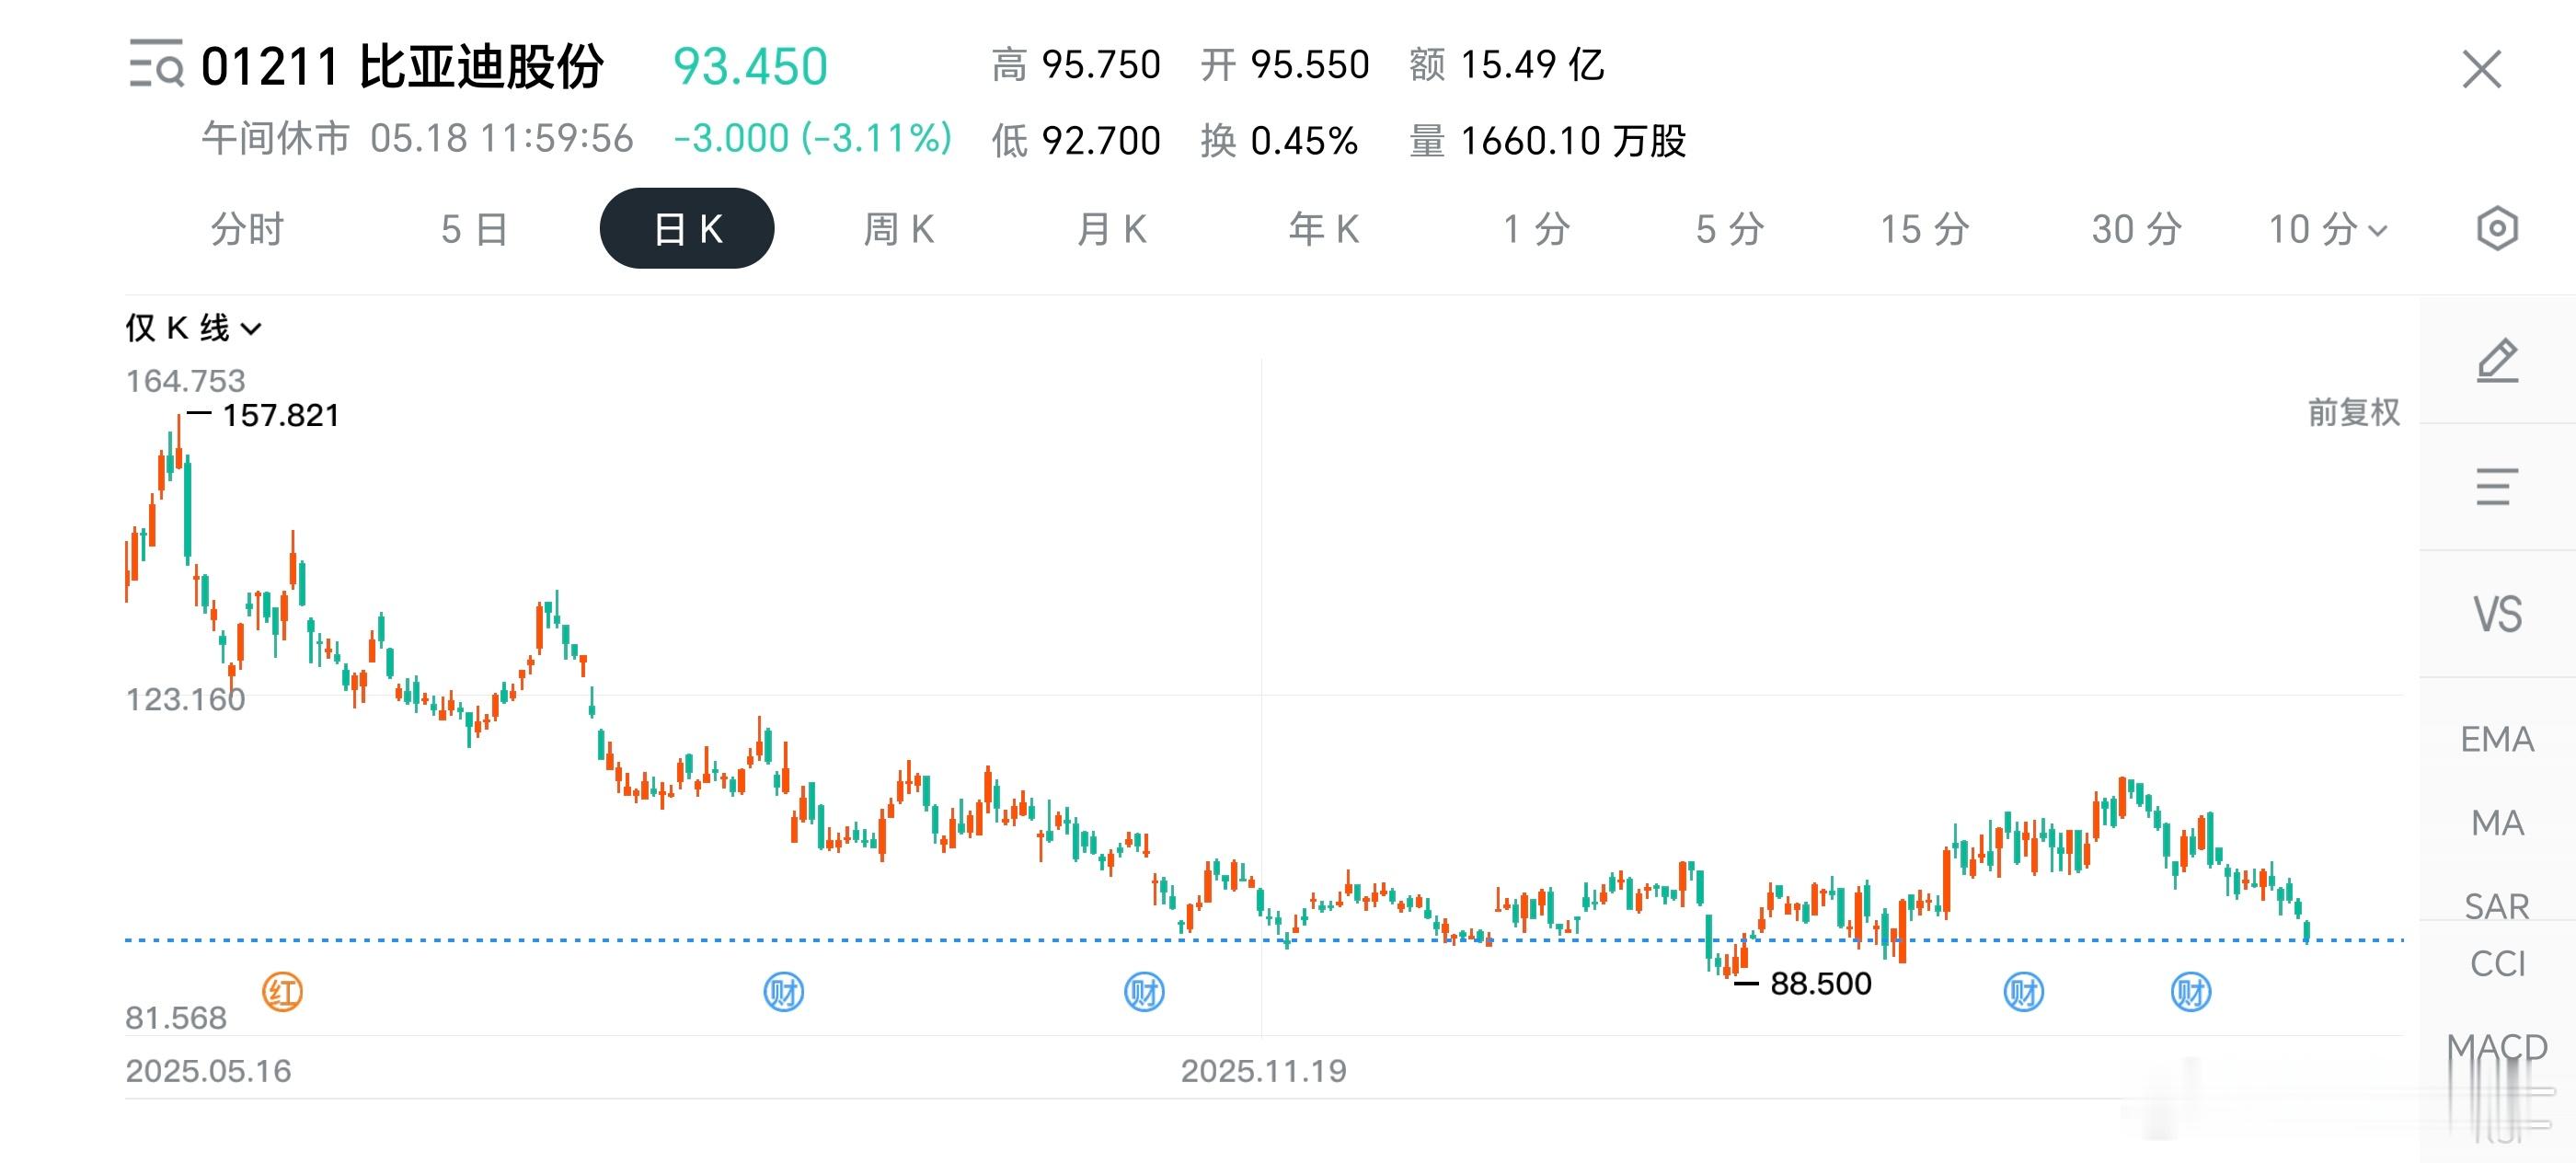Open chart settings hexagon icon
The width and height of the screenshot is (2576, 1163).
click(2496, 229)
